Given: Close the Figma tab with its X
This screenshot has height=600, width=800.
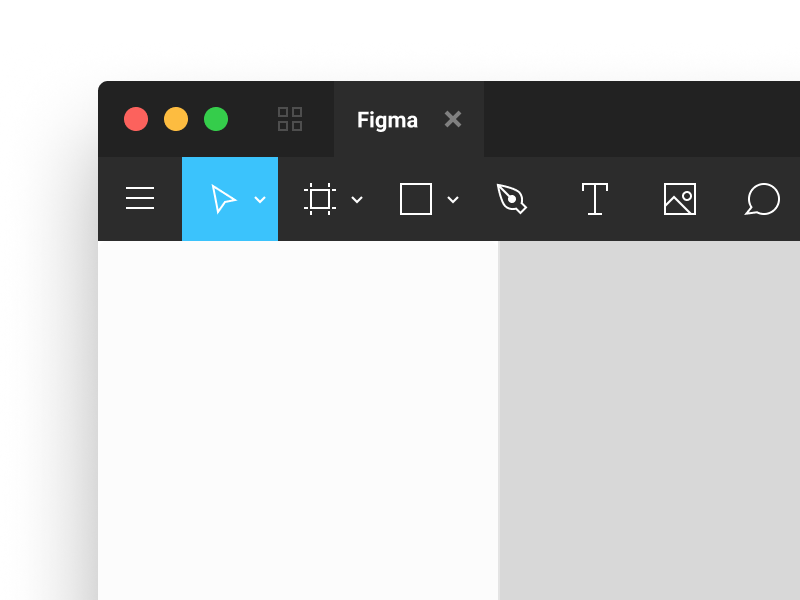Looking at the screenshot, I should pos(452,119).
